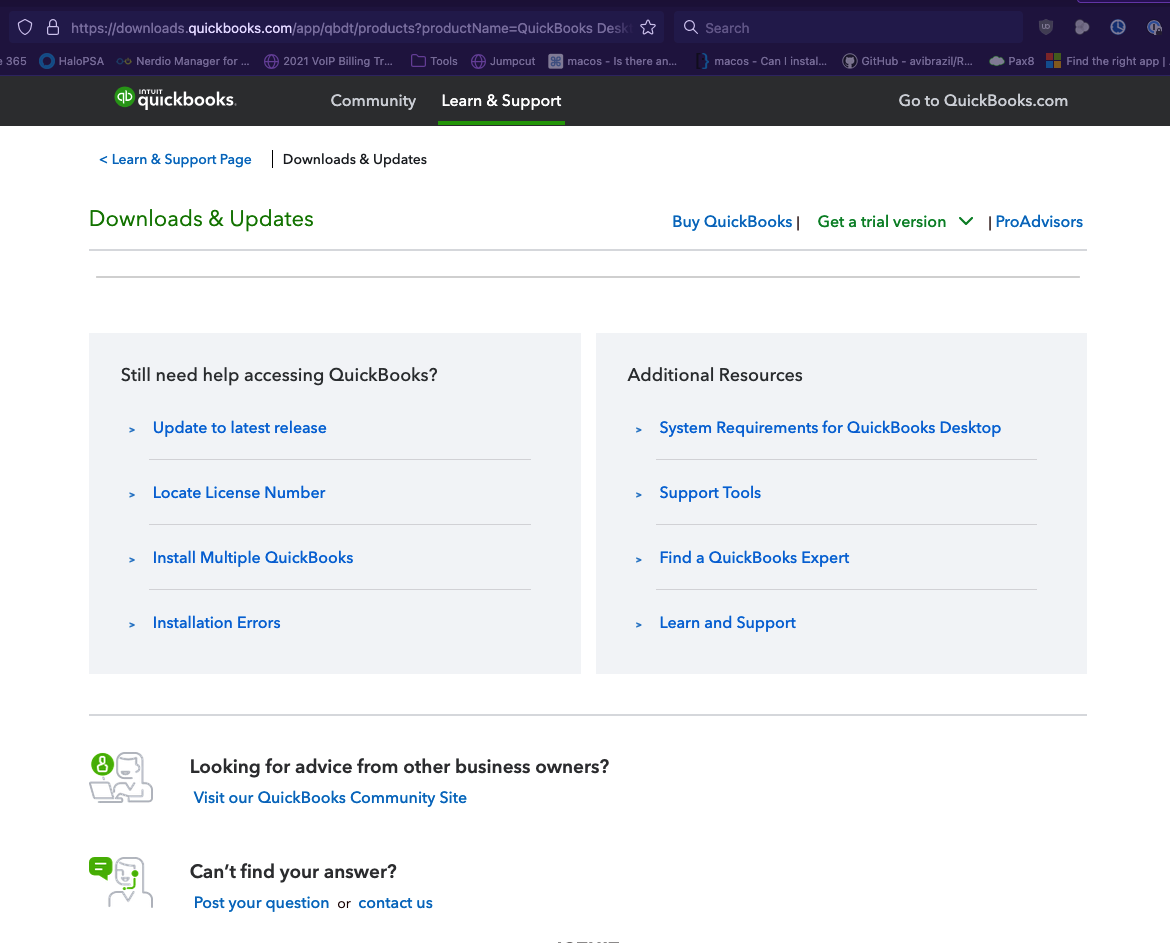Click the GitHub avibrazil bookmark
Image resolution: width=1170 pixels, height=943 pixels.
coord(908,61)
